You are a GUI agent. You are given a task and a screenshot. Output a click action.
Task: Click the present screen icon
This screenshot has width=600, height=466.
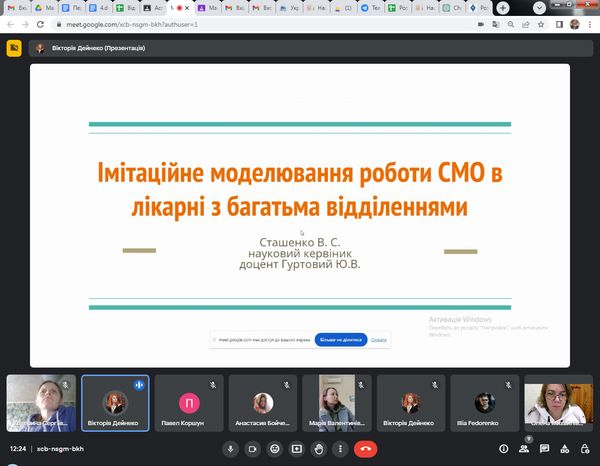(x=297, y=449)
